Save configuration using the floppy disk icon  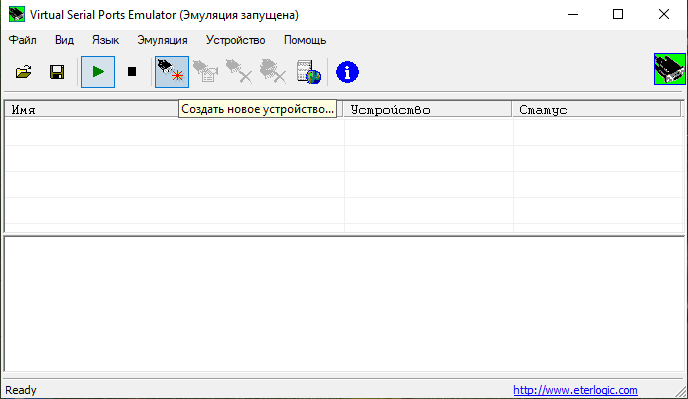(57, 72)
